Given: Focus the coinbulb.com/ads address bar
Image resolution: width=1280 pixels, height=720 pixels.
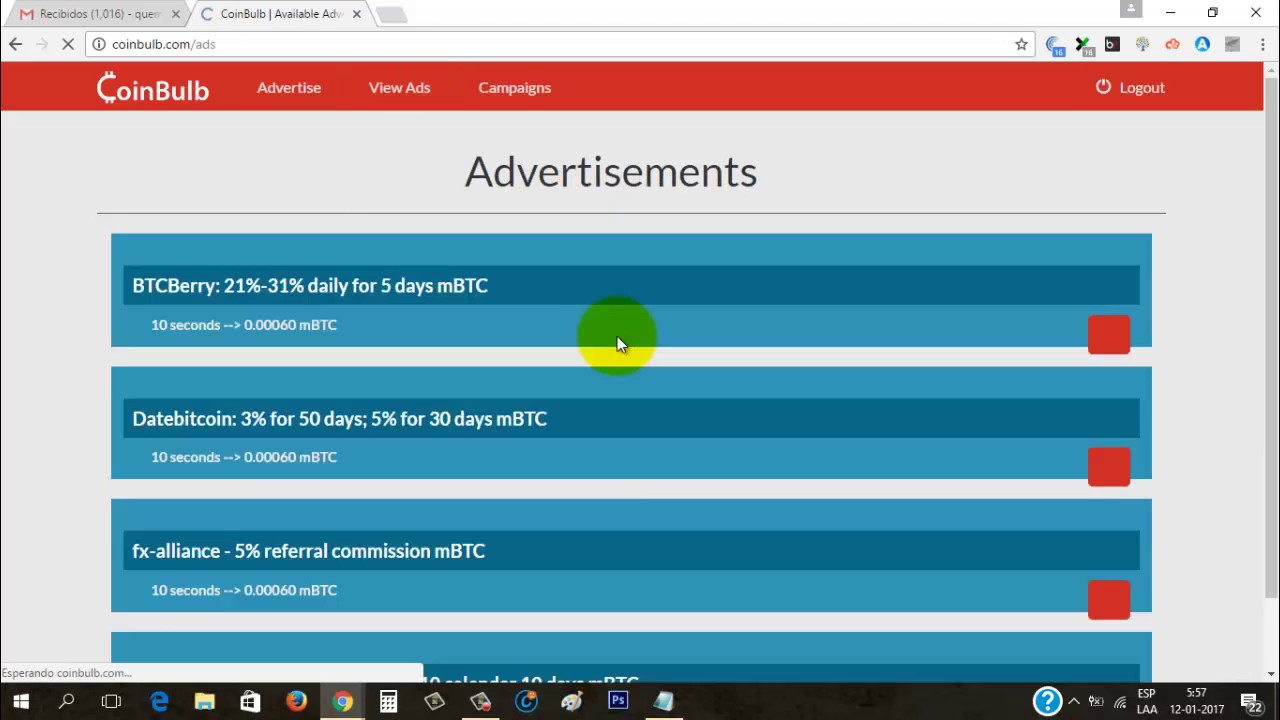Looking at the screenshot, I should [560, 44].
